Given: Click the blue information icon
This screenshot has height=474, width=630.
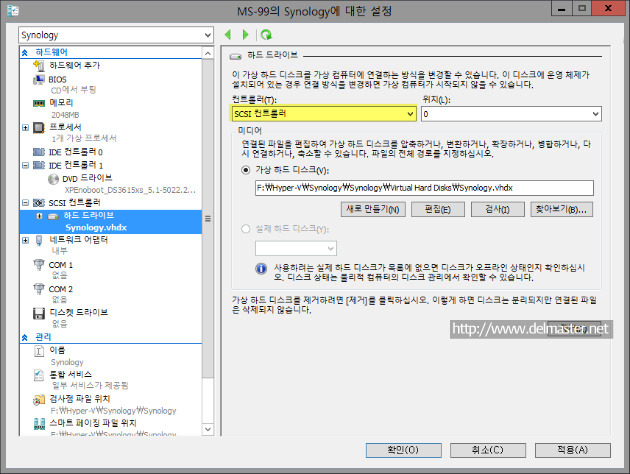Looking at the screenshot, I should tap(261, 268).
